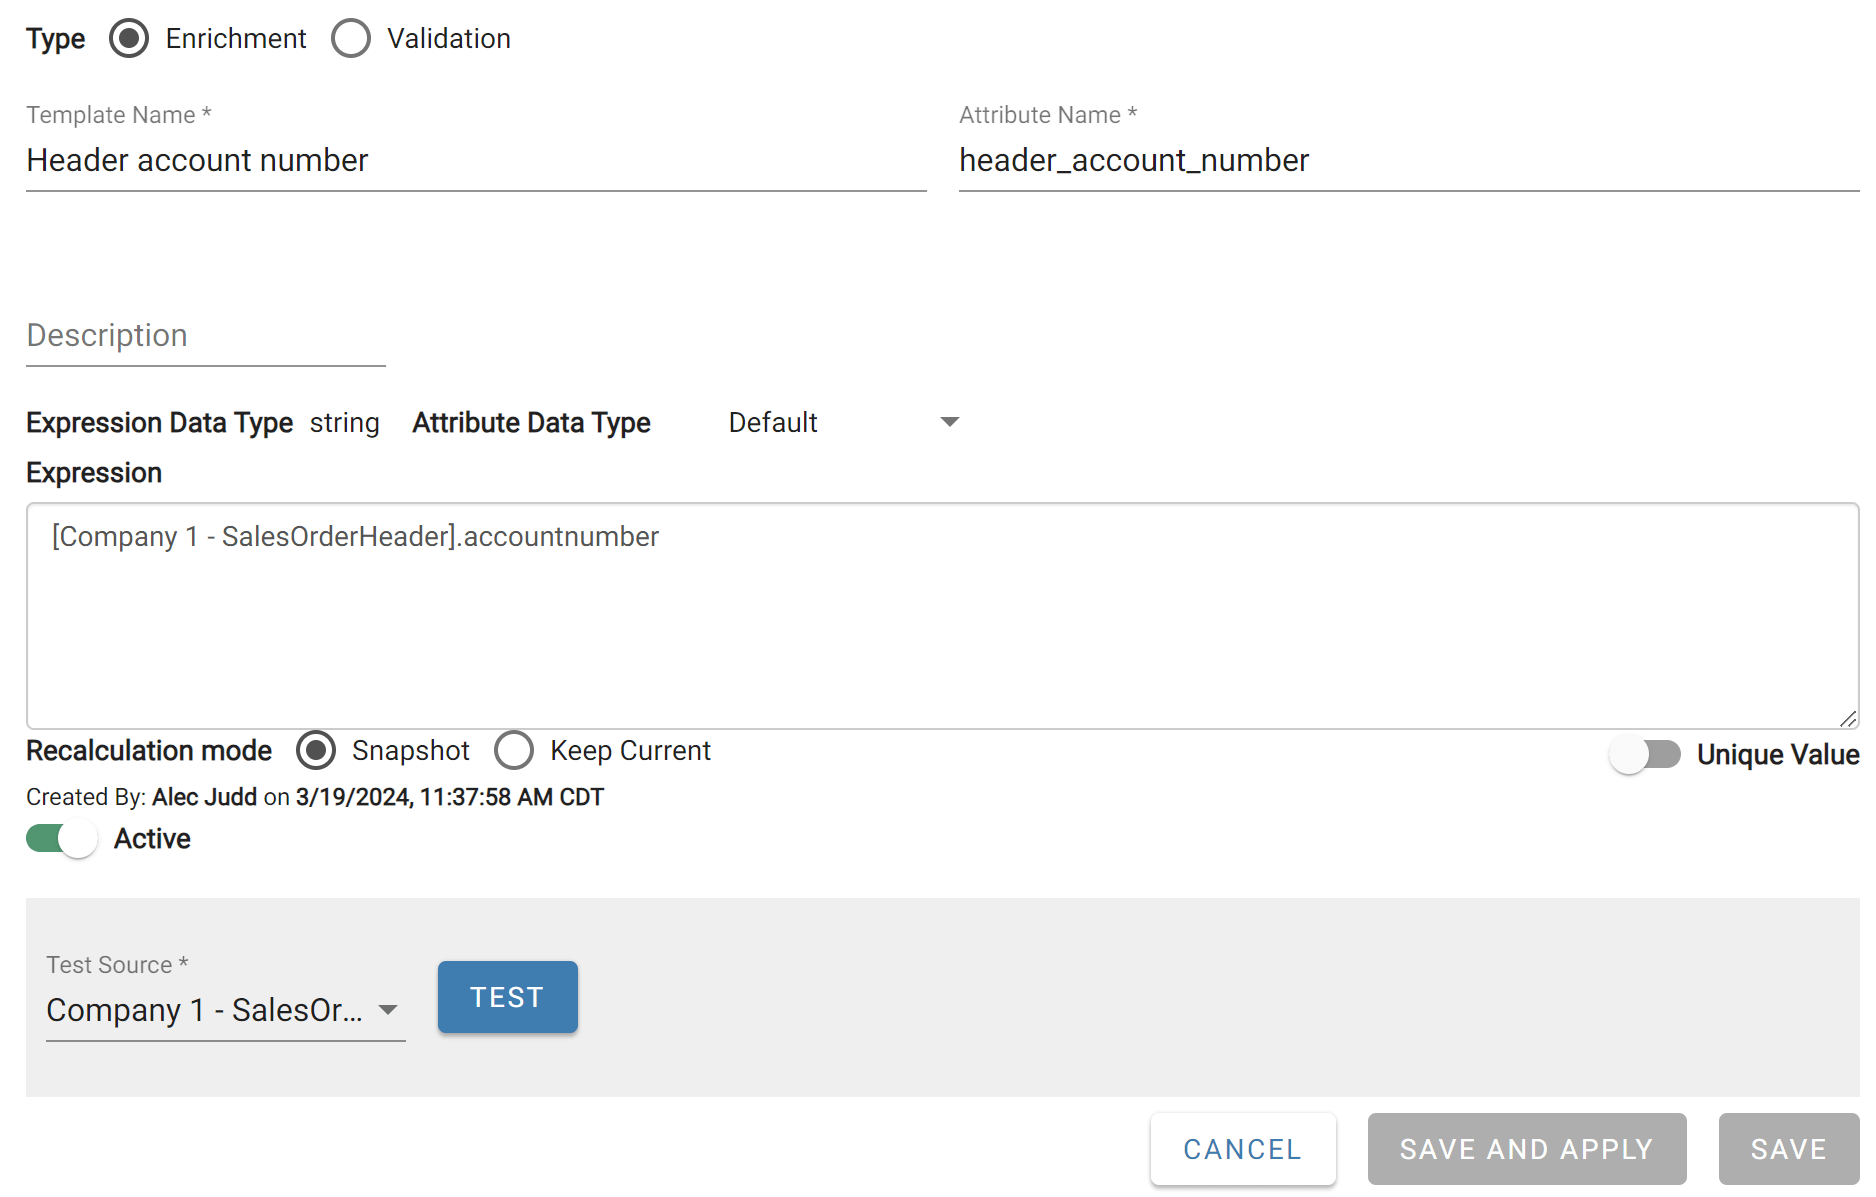The width and height of the screenshot is (1876, 1197).
Task: Select the Enrichment type radio button
Action: pos(129,39)
